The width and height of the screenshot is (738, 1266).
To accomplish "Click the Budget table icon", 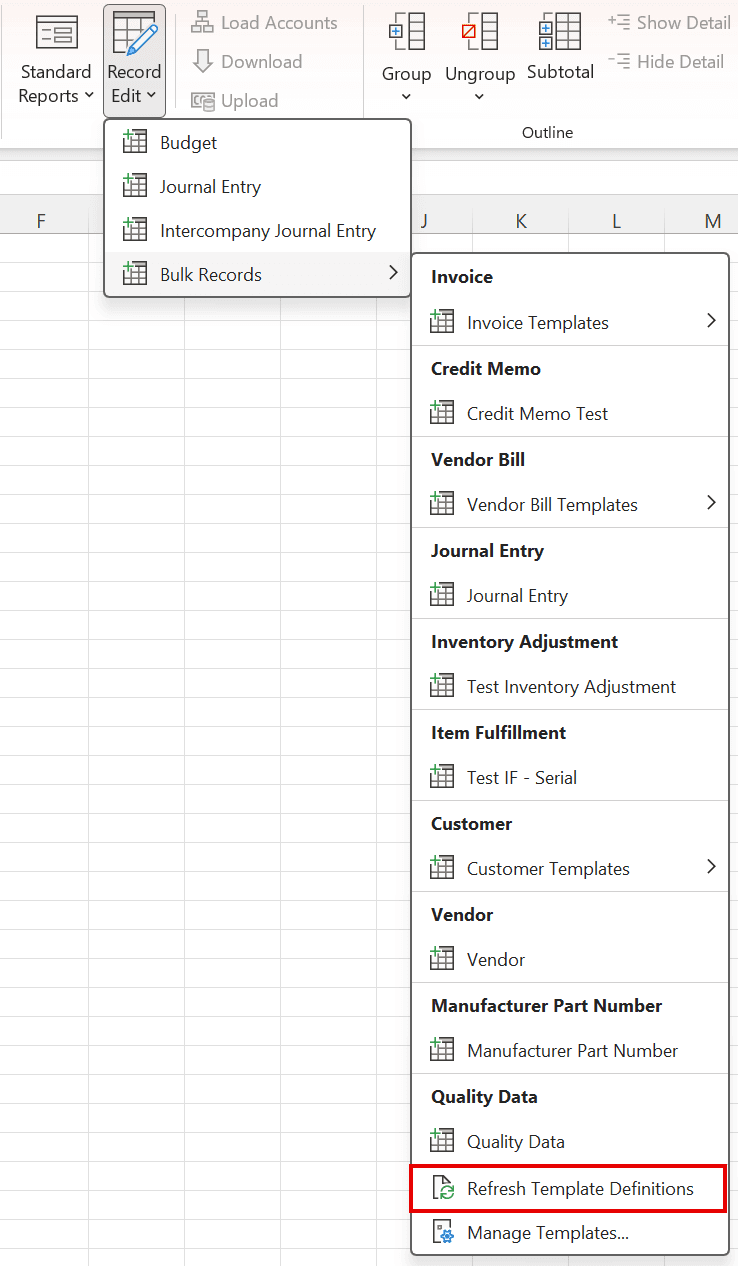I will [134, 142].
